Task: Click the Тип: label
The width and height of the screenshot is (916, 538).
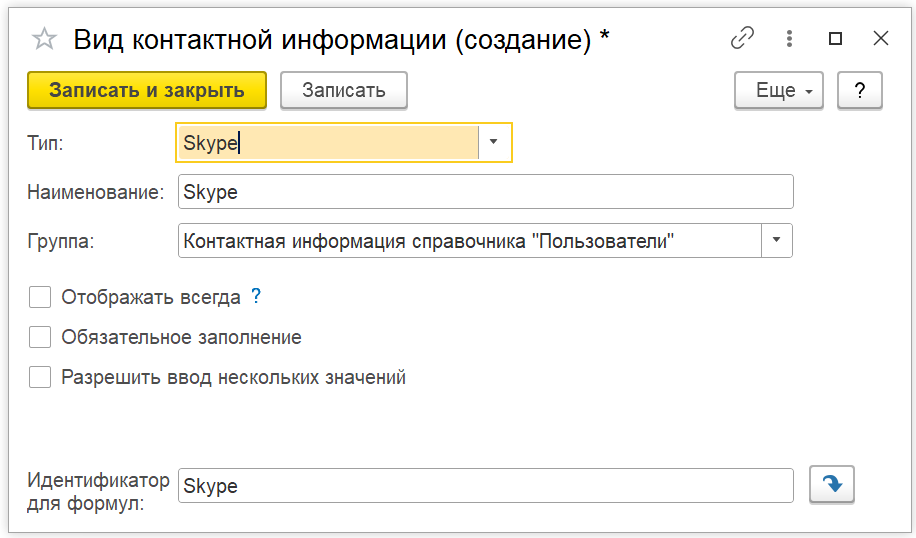Action: tap(45, 143)
